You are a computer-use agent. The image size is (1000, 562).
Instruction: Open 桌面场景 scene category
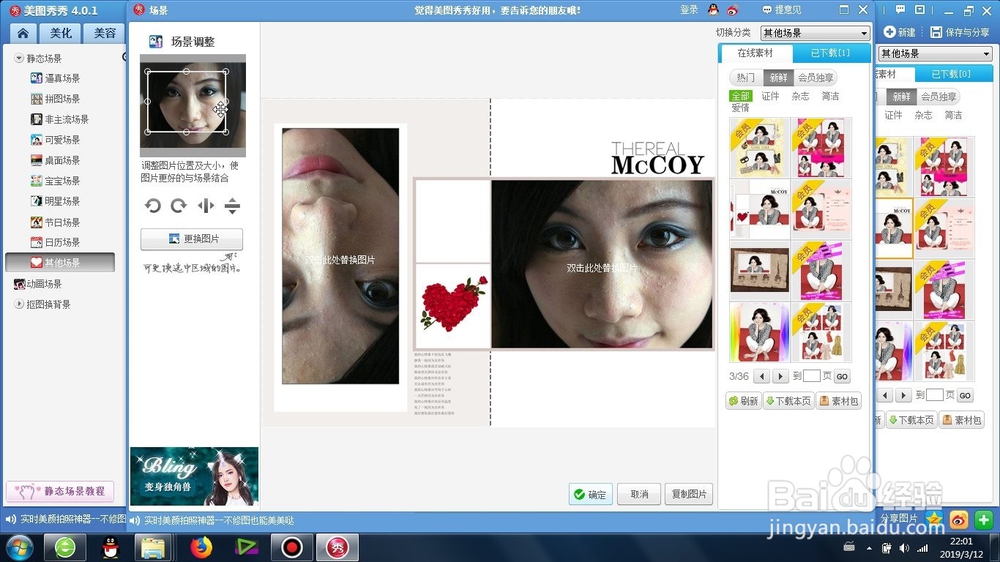pos(55,160)
